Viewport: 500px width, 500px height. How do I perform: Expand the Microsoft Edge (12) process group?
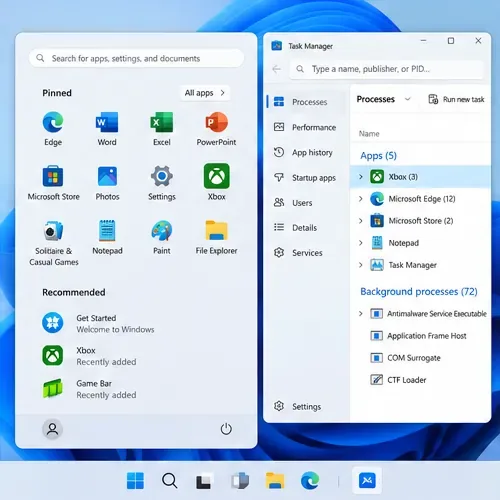click(x=361, y=199)
